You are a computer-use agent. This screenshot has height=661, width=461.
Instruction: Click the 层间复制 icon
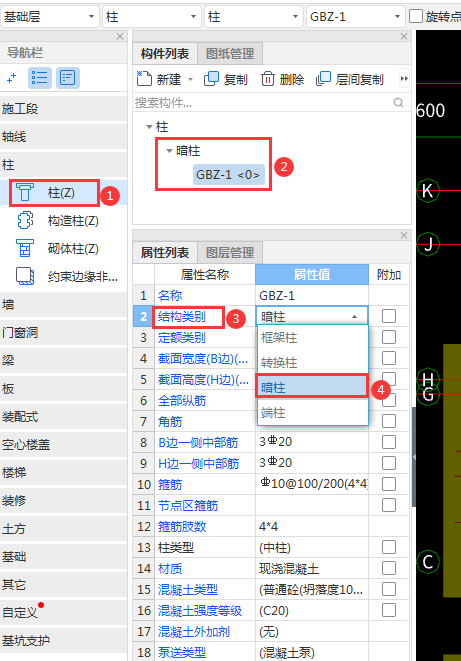(323, 79)
